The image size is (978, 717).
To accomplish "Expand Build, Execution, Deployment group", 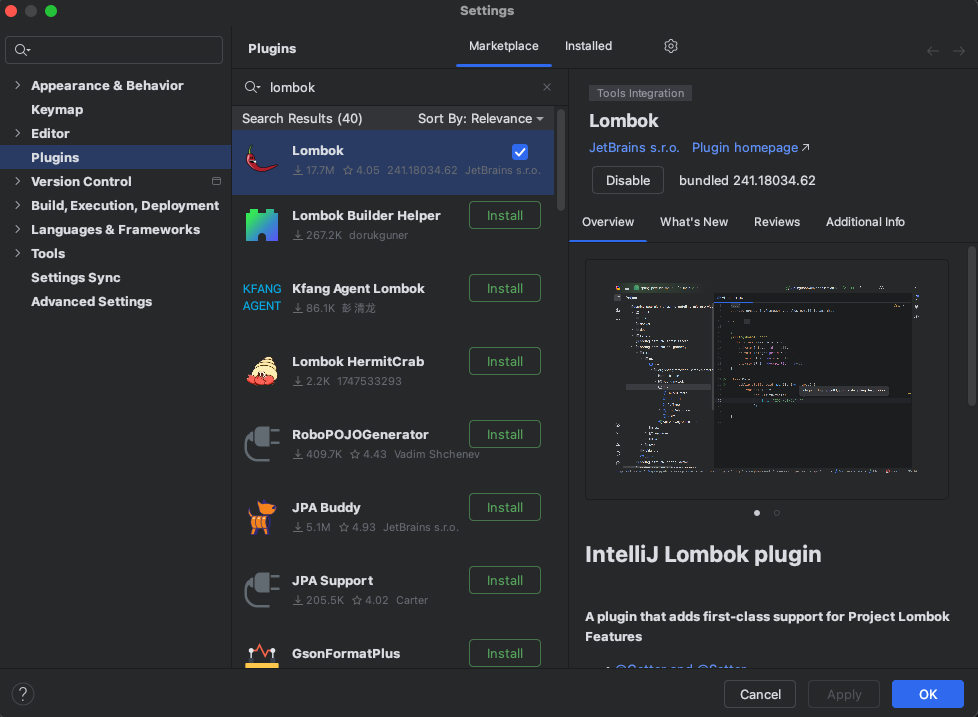I will pos(17,205).
